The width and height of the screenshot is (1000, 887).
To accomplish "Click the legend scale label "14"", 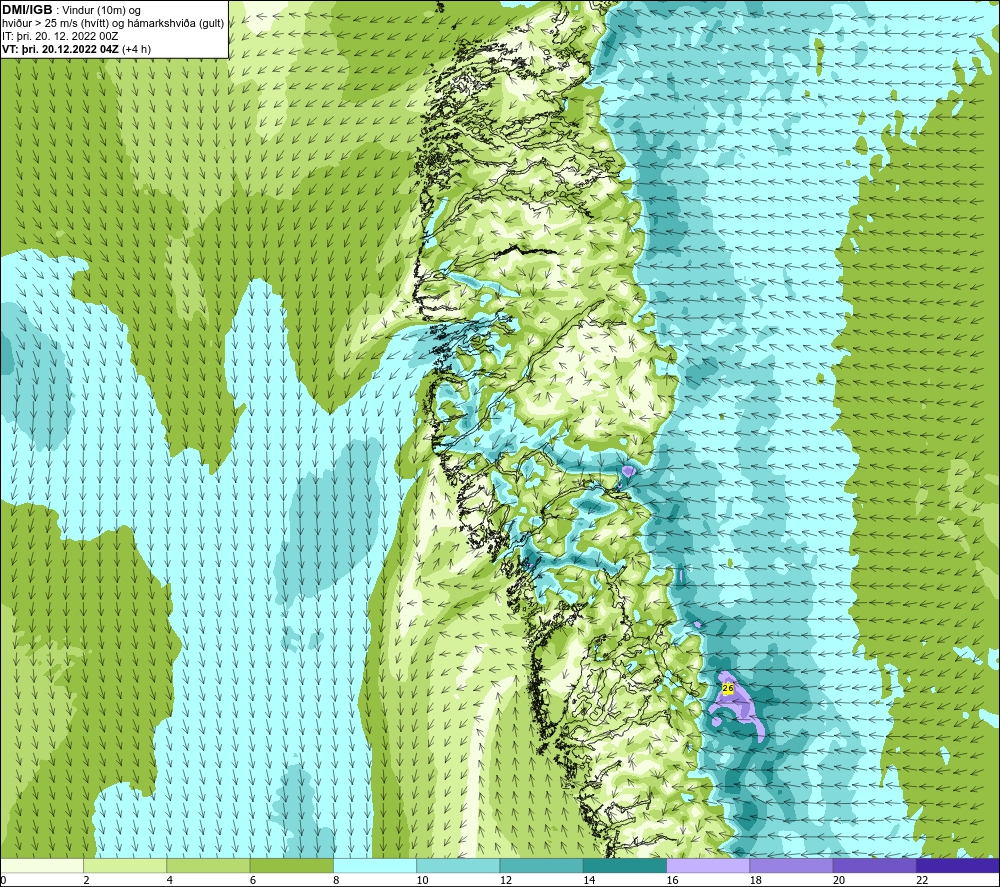I will point(589,881).
